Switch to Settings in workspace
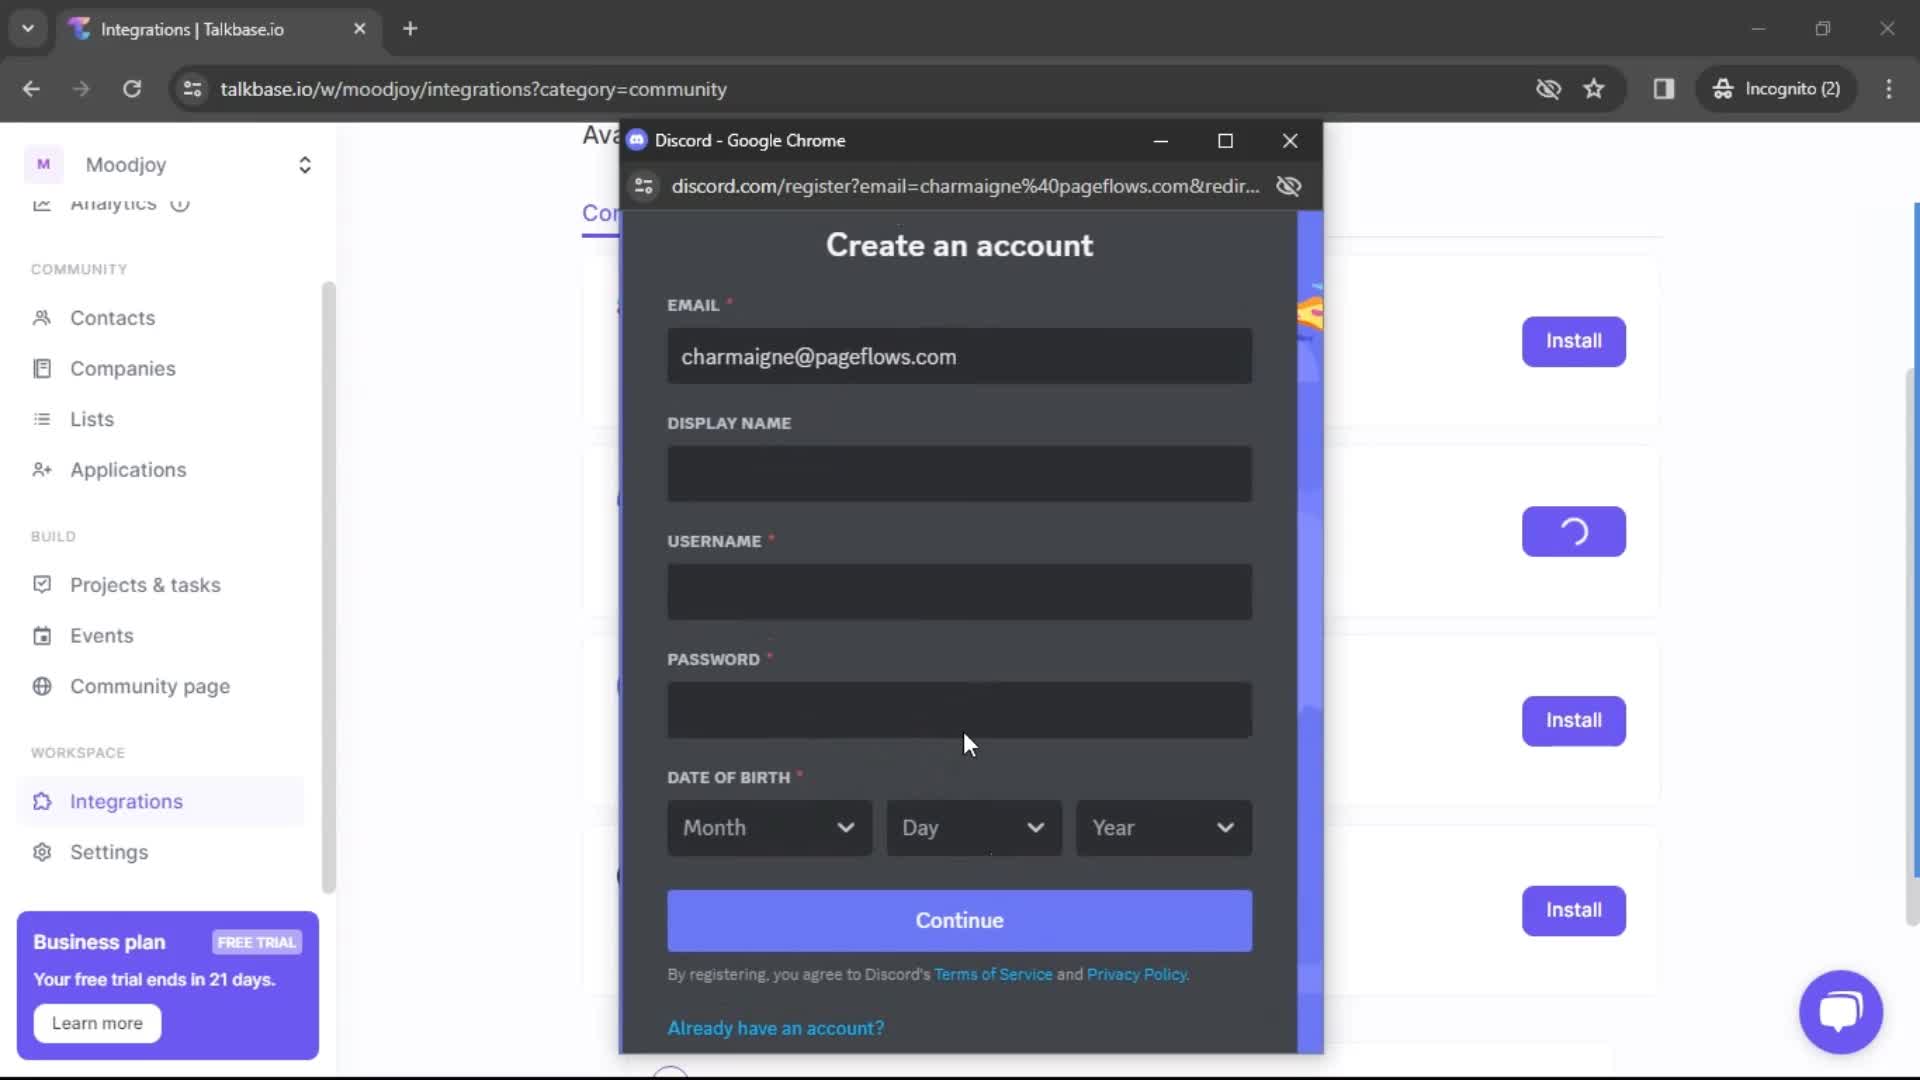This screenshot has width=1920, height=1080. tap(109, 851)
